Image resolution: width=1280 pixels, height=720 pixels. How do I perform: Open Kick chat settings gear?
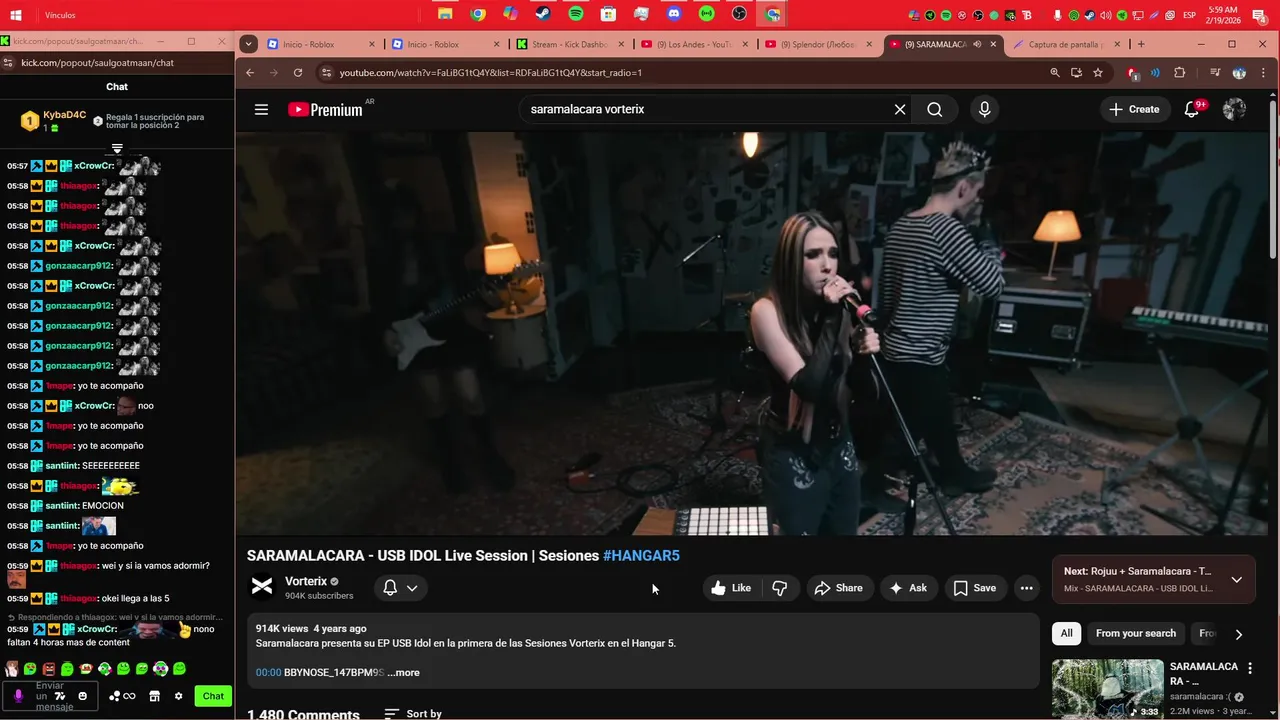(x=178, y=696)
